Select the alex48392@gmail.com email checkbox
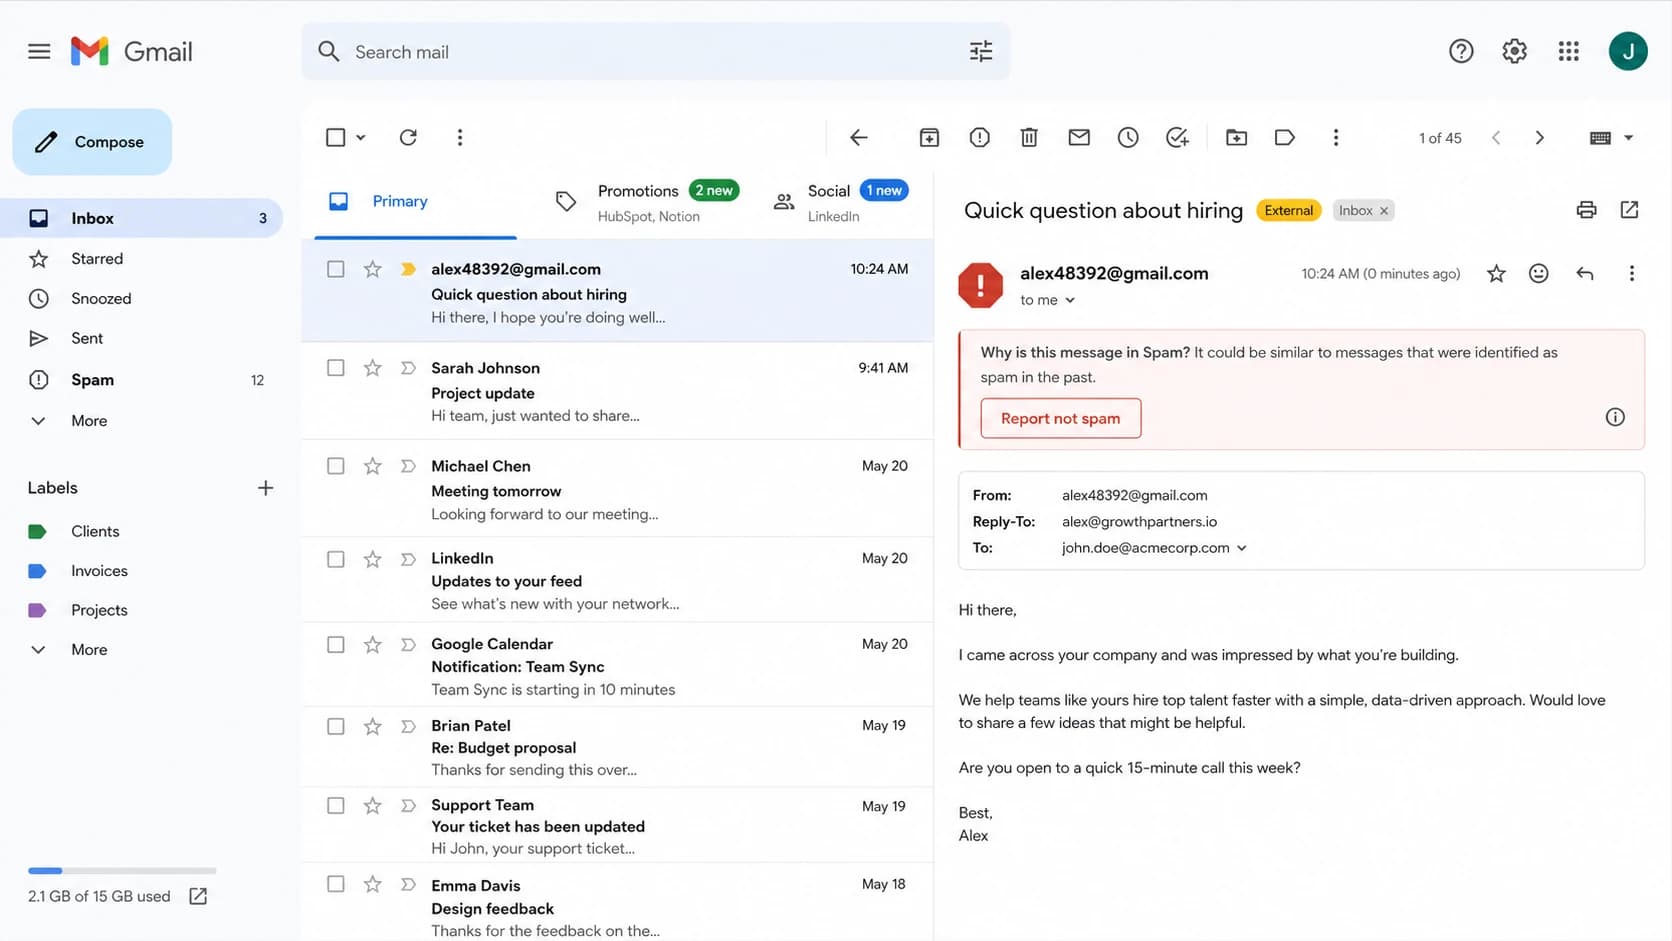The image size is (1672, 941). (x=336, y=269)
